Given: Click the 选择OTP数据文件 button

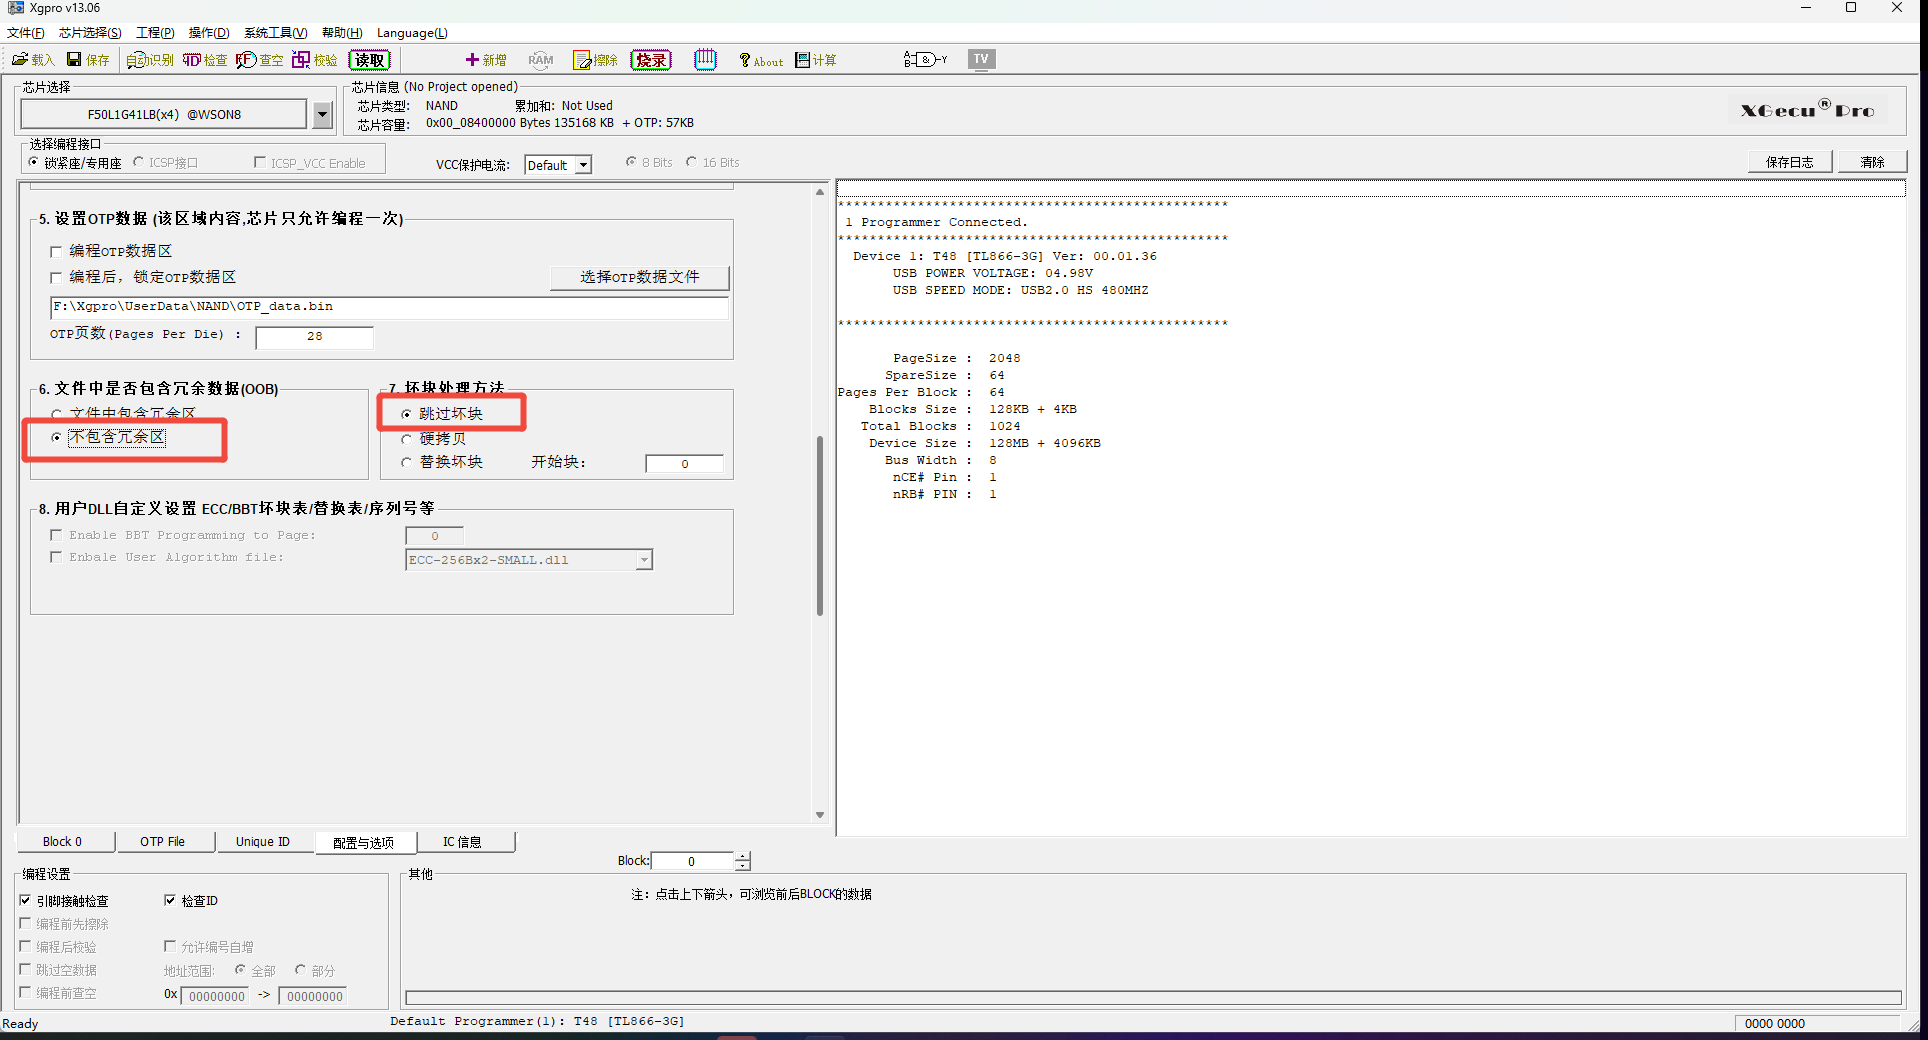Looking at the screenshot, I should point(639,277).
